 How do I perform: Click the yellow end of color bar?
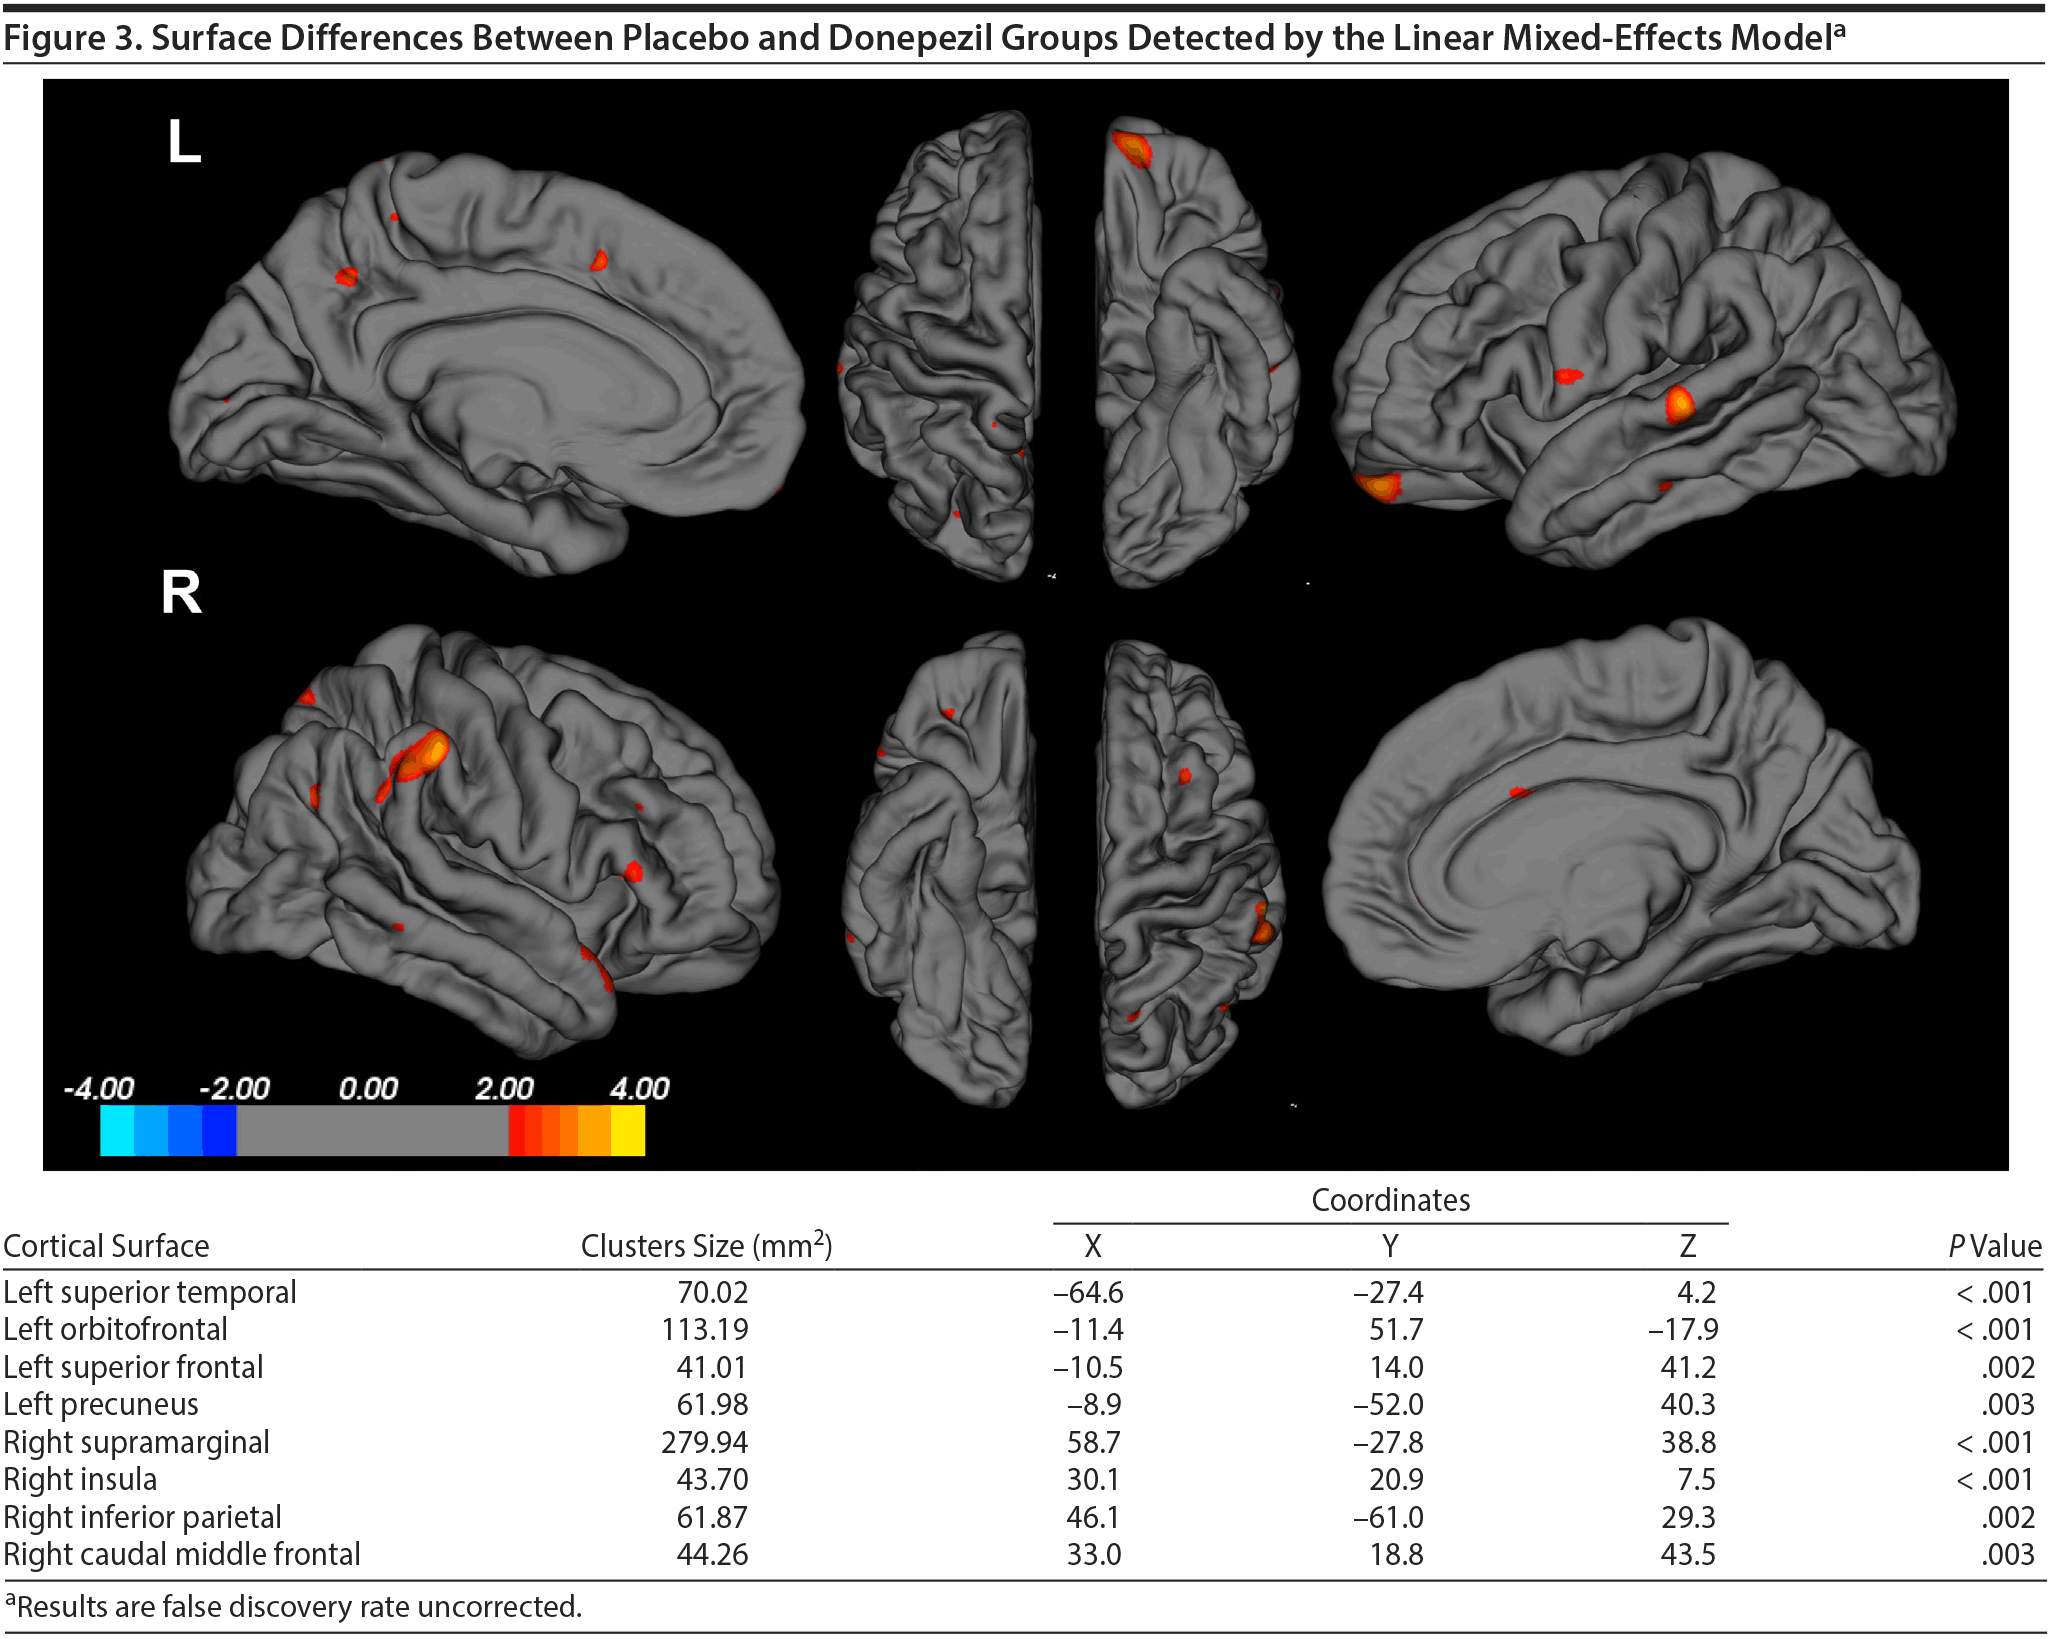(628, 1130)
